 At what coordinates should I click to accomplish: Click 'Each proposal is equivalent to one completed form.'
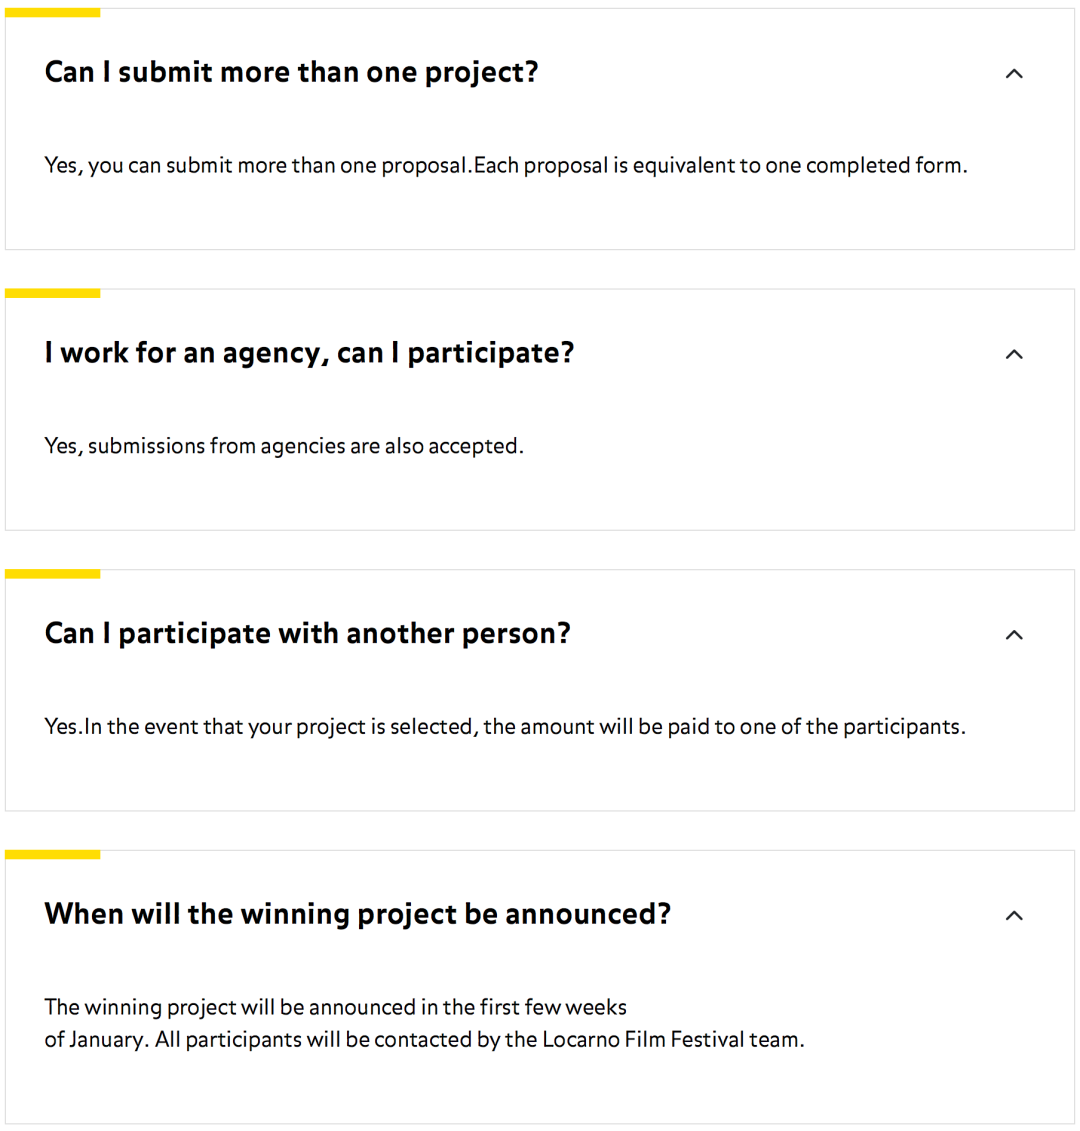click(720, 166)
